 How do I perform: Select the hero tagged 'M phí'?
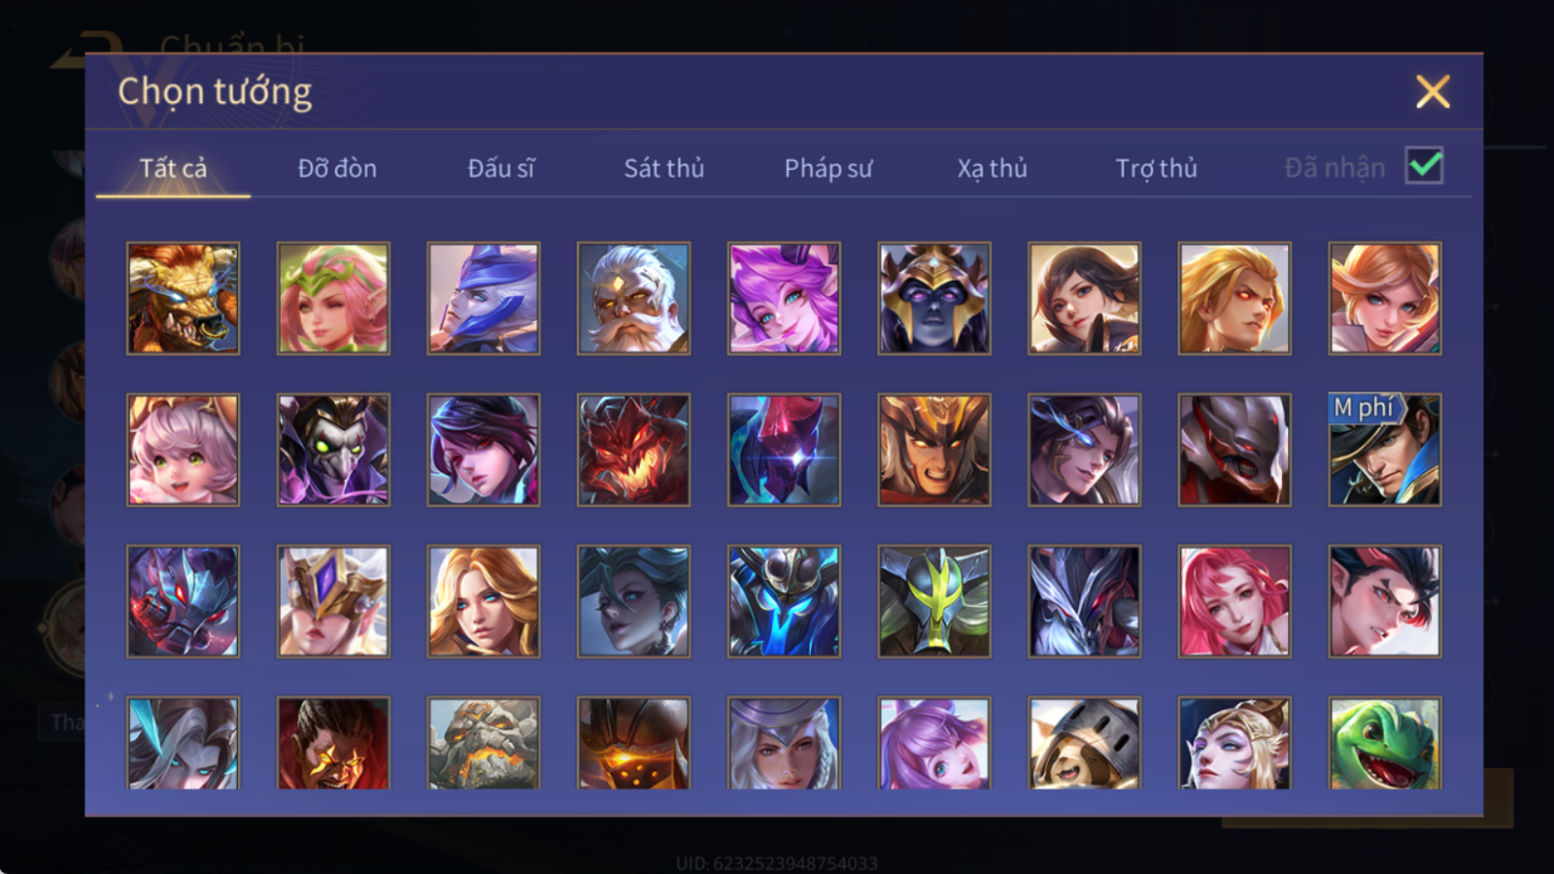[x=1385, y=450]
